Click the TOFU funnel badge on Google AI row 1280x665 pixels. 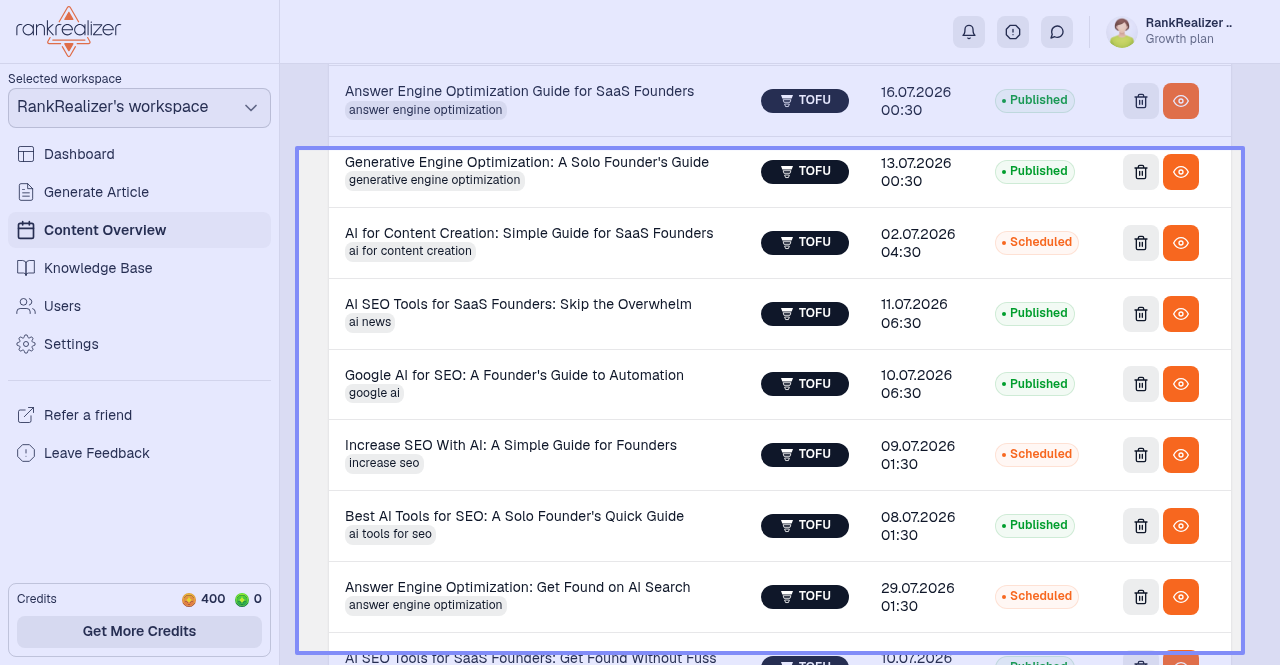[x=805, y=384]
